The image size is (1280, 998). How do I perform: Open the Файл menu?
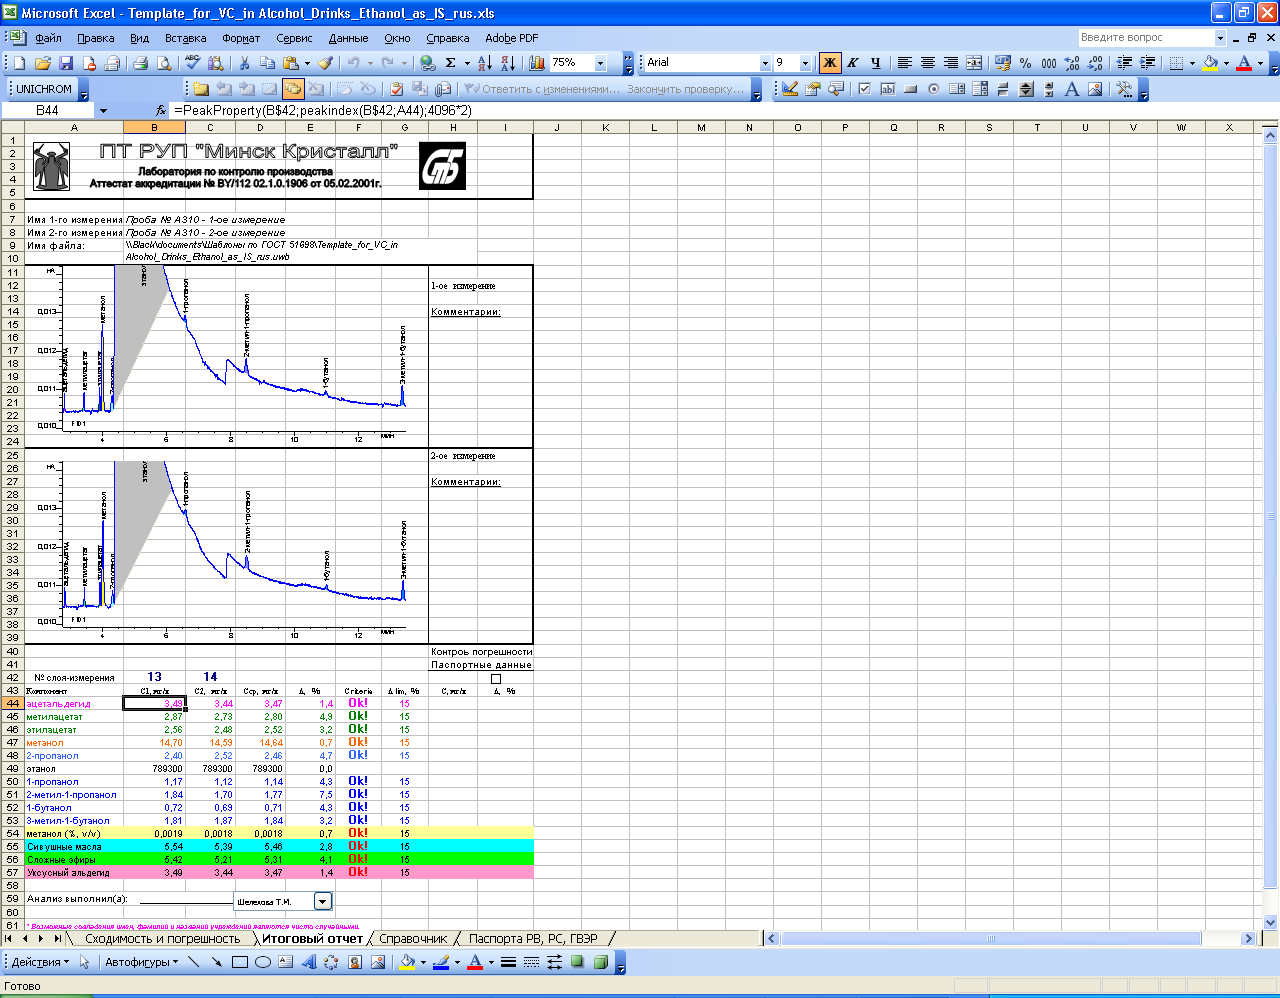point(48,38)
